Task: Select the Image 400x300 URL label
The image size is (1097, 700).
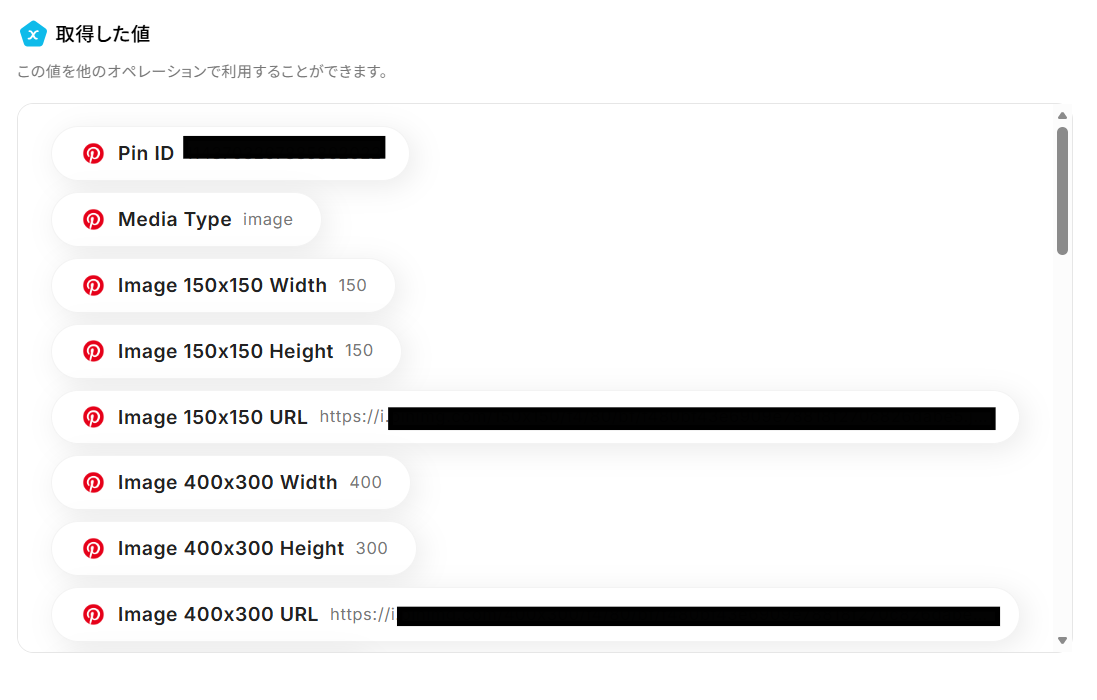Action: tap(218, 615)
